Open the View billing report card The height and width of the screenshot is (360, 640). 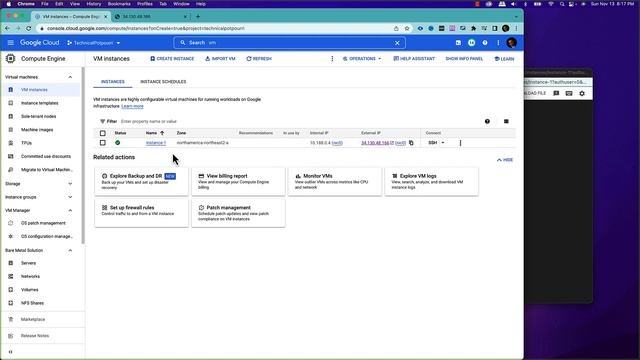point(238,182)
